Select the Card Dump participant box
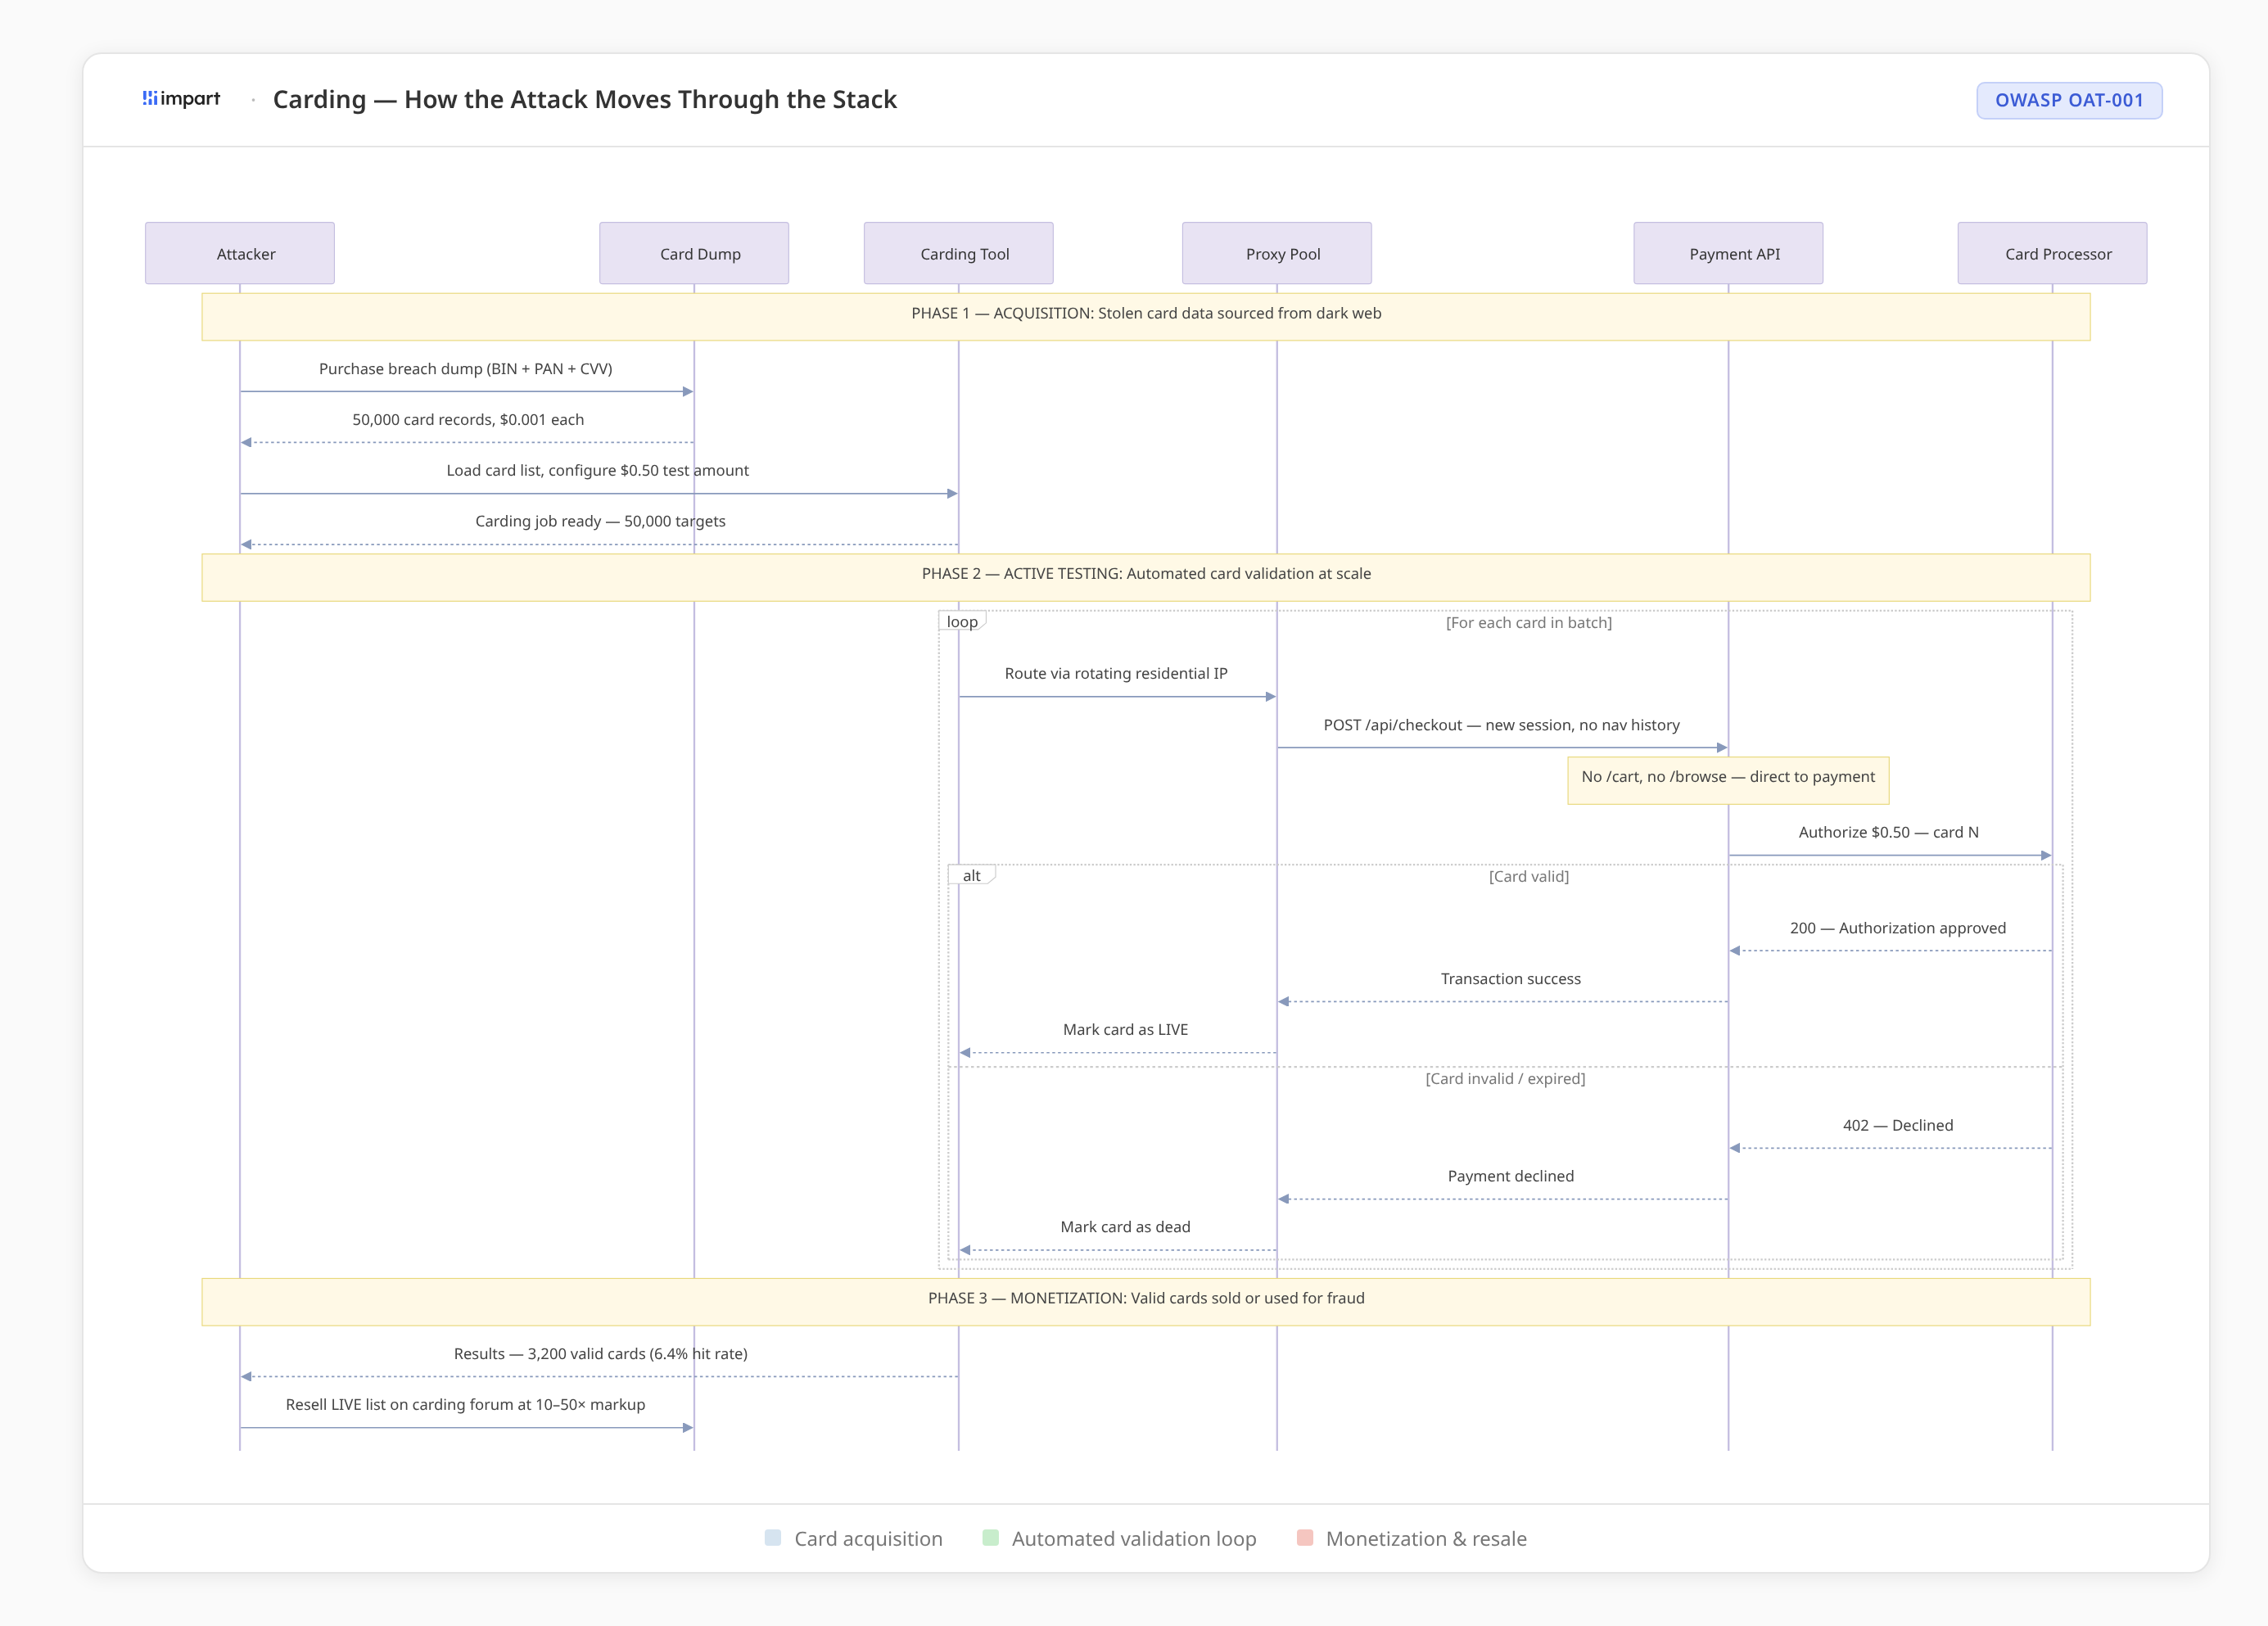The width and height of the screenshot is (2268, 1626). pyautogui.click(x=694, y=253)
